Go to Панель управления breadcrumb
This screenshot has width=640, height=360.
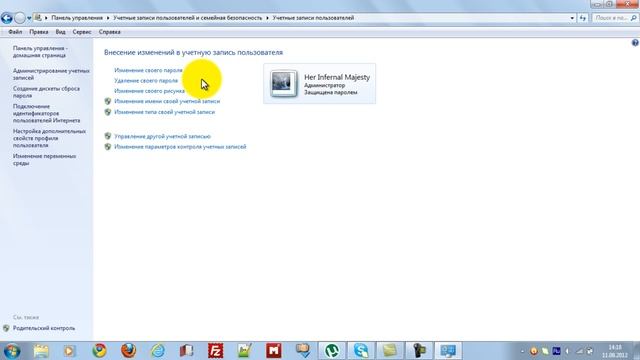click(x=77, y=18)
